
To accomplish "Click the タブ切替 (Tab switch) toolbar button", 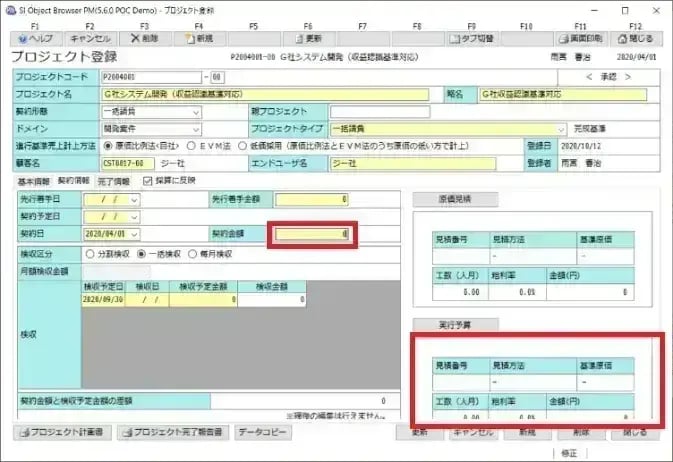I will point(471,38).
